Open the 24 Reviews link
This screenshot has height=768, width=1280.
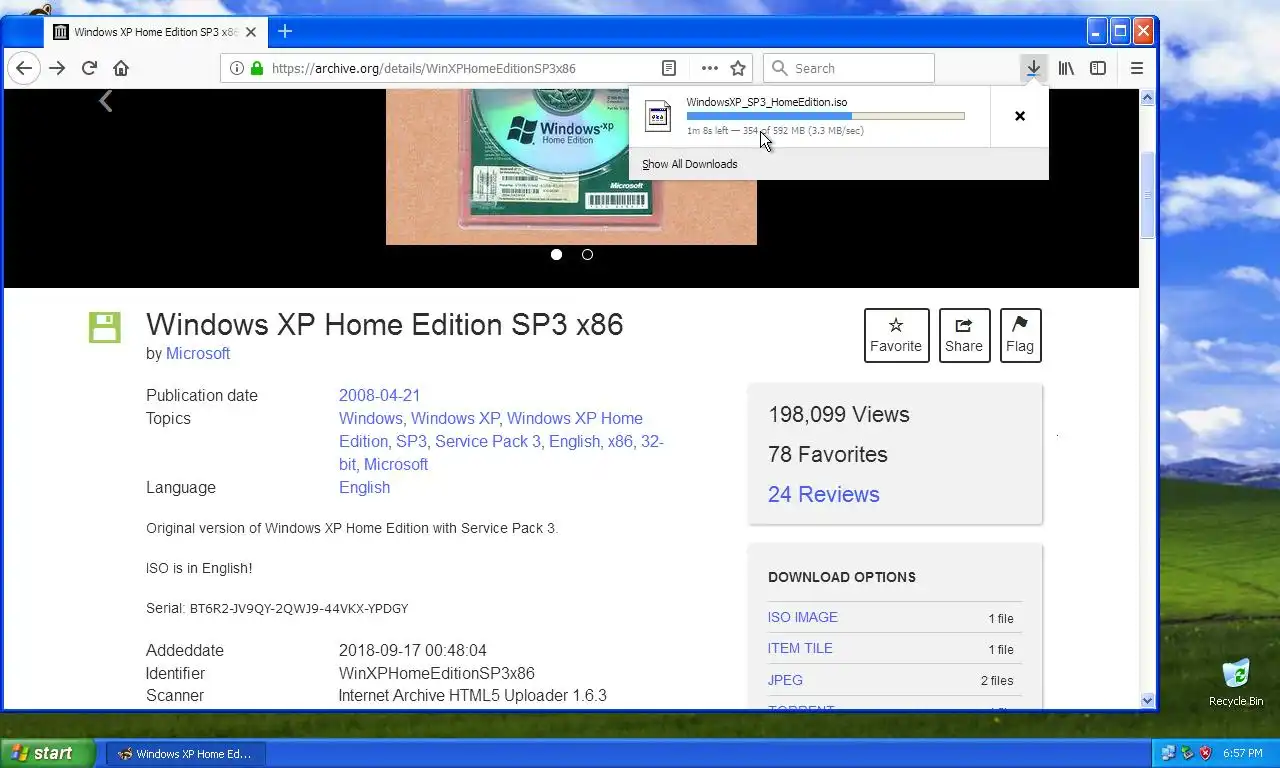click(824, 494)
